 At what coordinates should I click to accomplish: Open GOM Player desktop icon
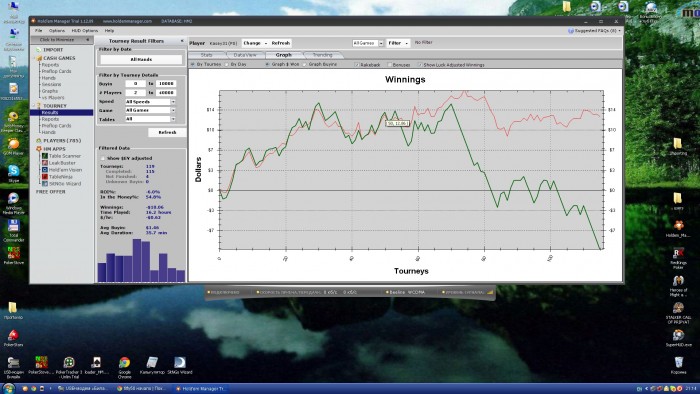(x=13, y=144)
